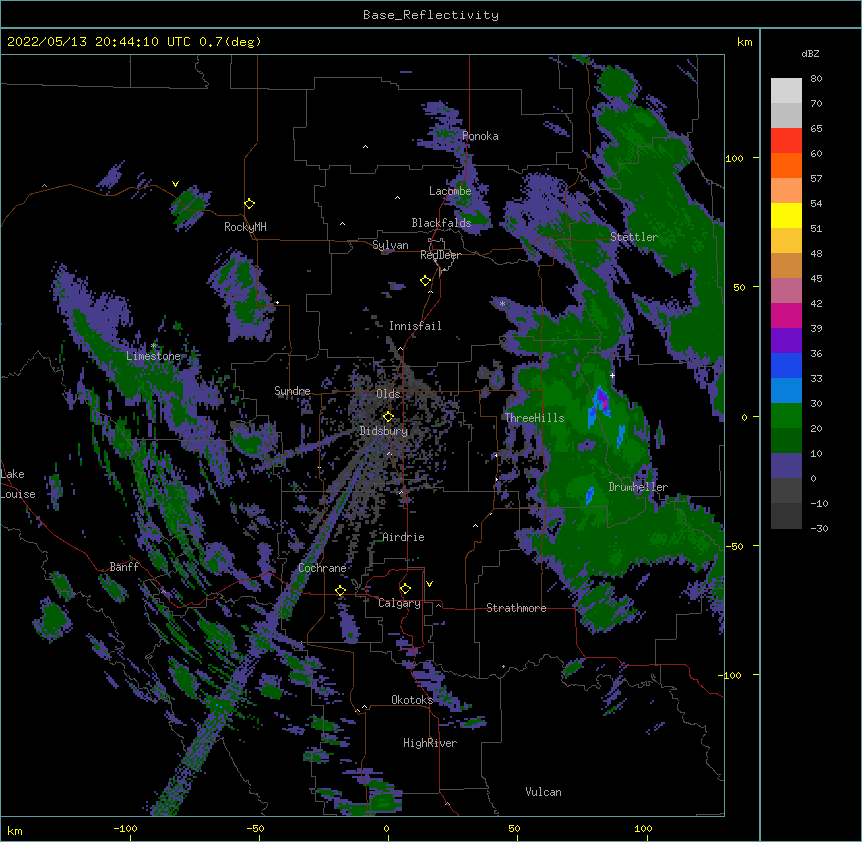Click the -30 value in the dBZ legend
The height and width of the screenshot is (842, 862).
coord(819,529)
